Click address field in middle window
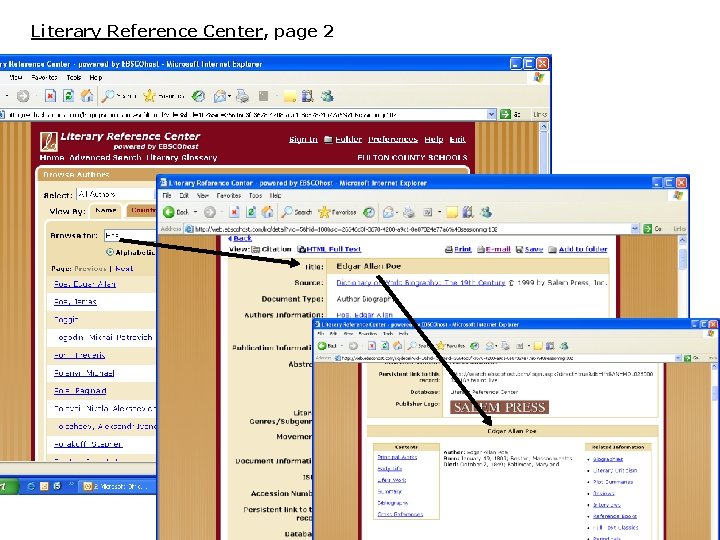Screen dimensions: 720x540 click(409, 229)
